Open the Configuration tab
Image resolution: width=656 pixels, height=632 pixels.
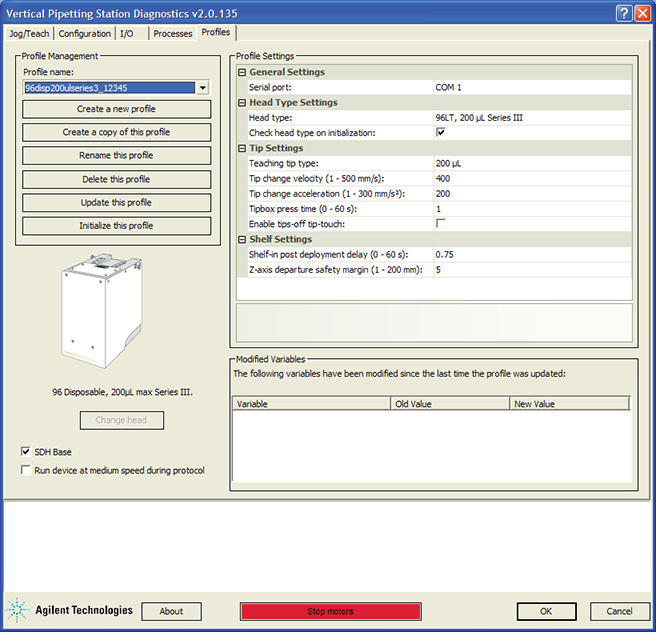84,33
